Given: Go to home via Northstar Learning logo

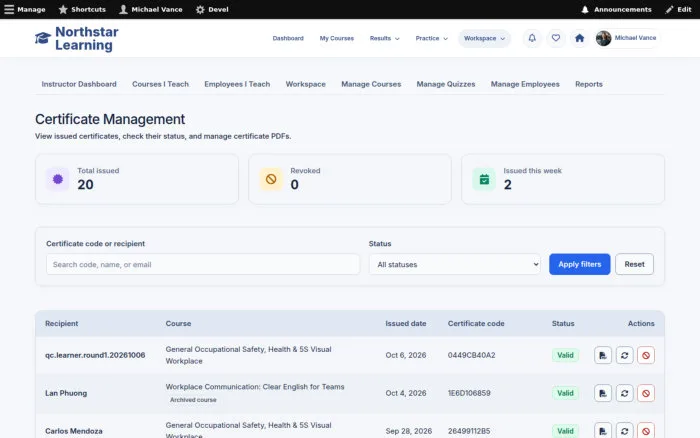Looking at the screenshot, I should (77, 38).
